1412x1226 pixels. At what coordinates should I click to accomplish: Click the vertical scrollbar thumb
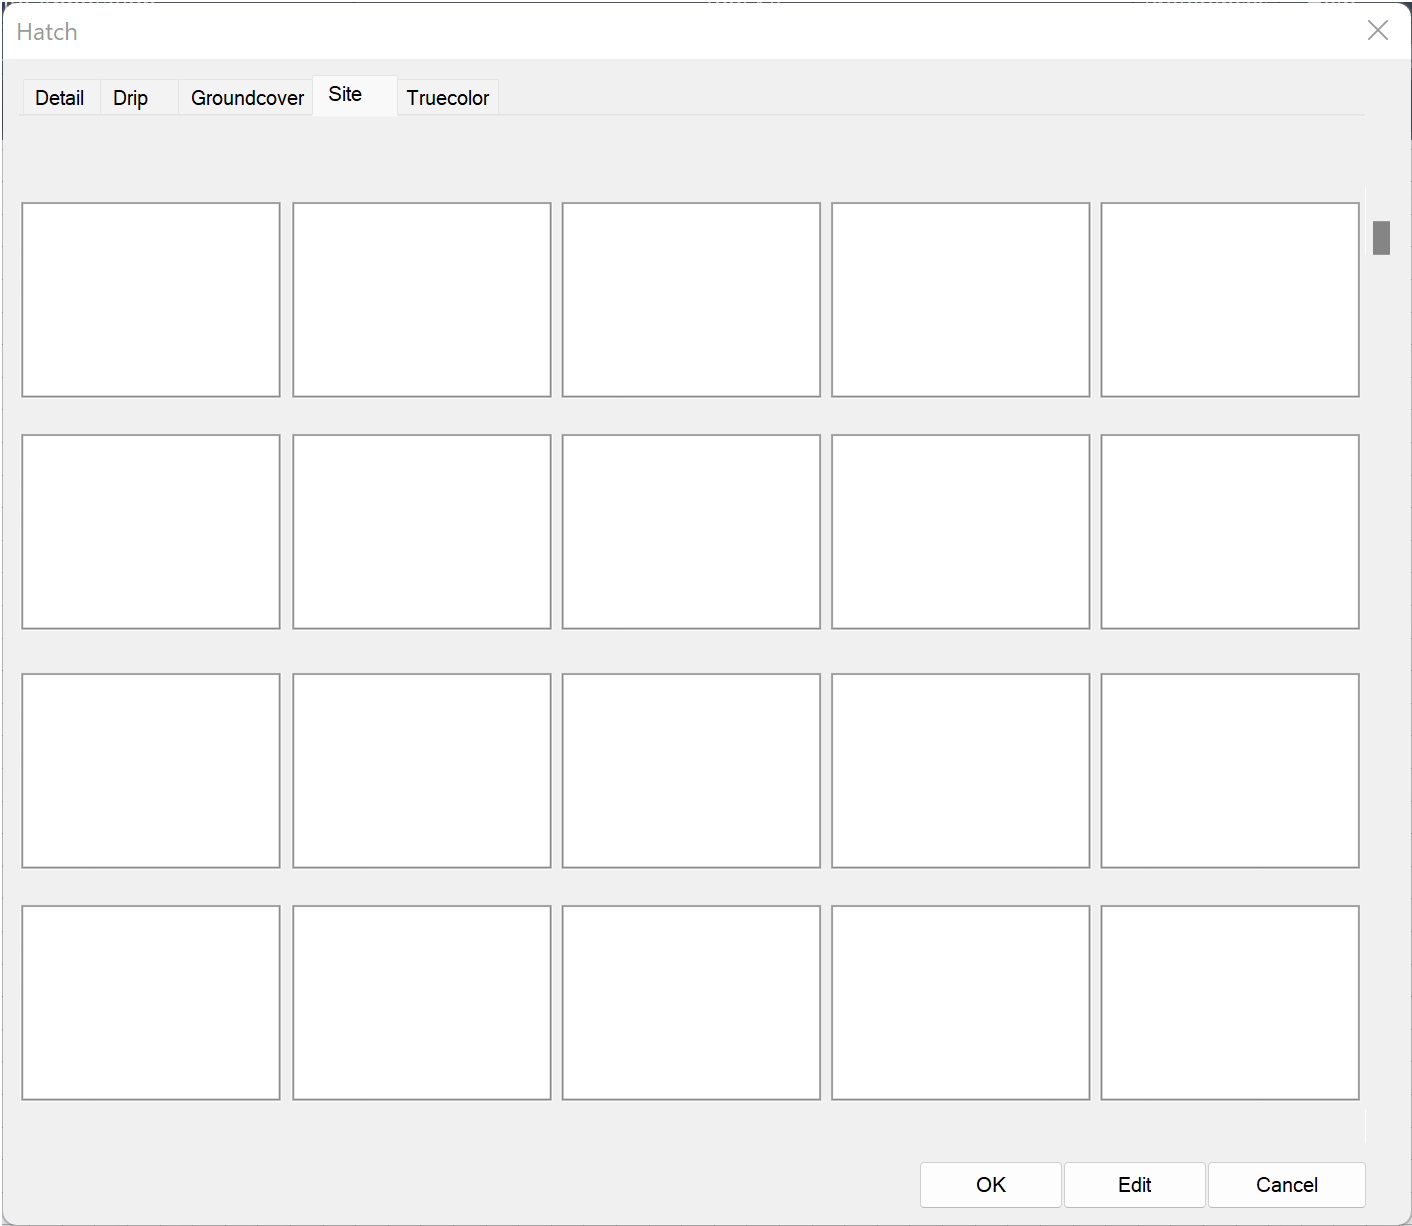click(1382, 238)
